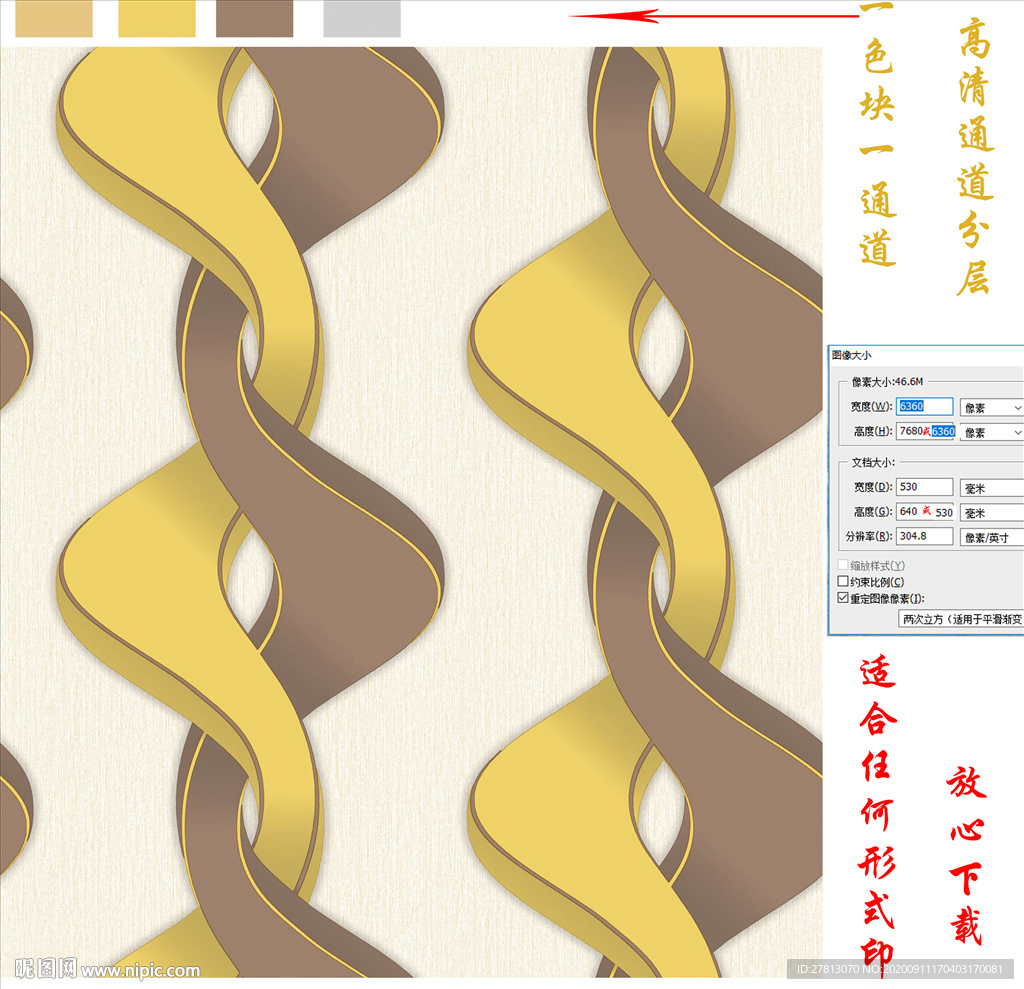Click the 高度(H) label
Image resolution: width=1024 pixels, height=989 pixels.
(872, 431)
